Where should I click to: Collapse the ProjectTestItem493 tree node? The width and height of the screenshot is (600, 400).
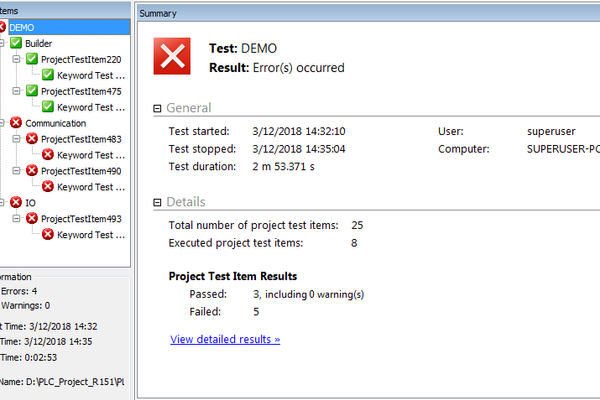[x=16, y=219]
